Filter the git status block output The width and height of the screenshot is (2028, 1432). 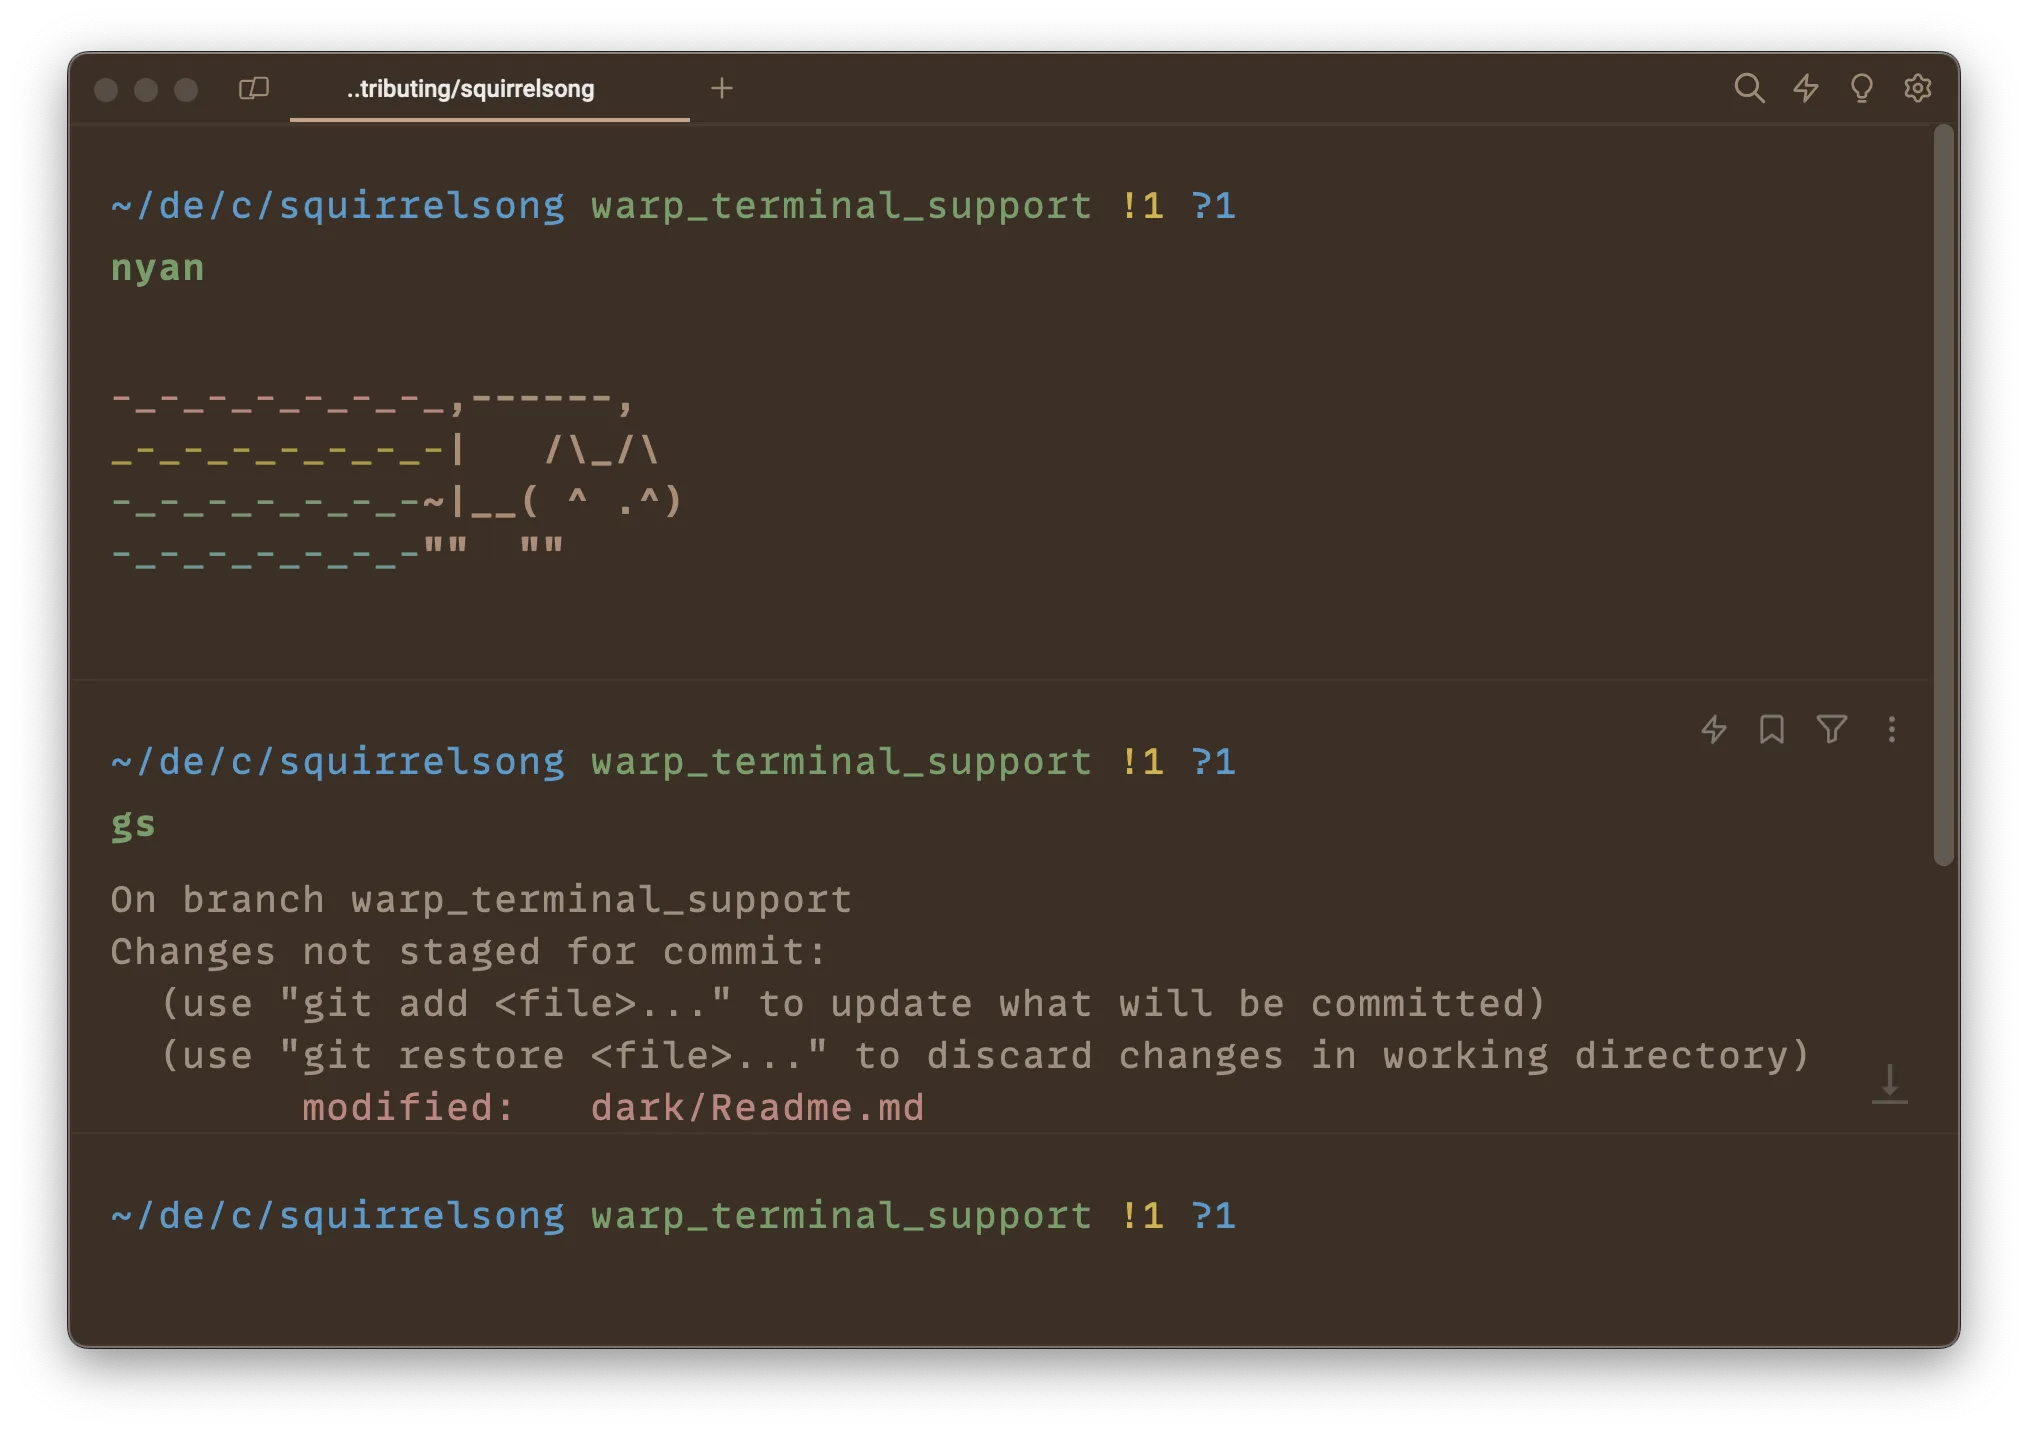click(x=1831, y=730)
